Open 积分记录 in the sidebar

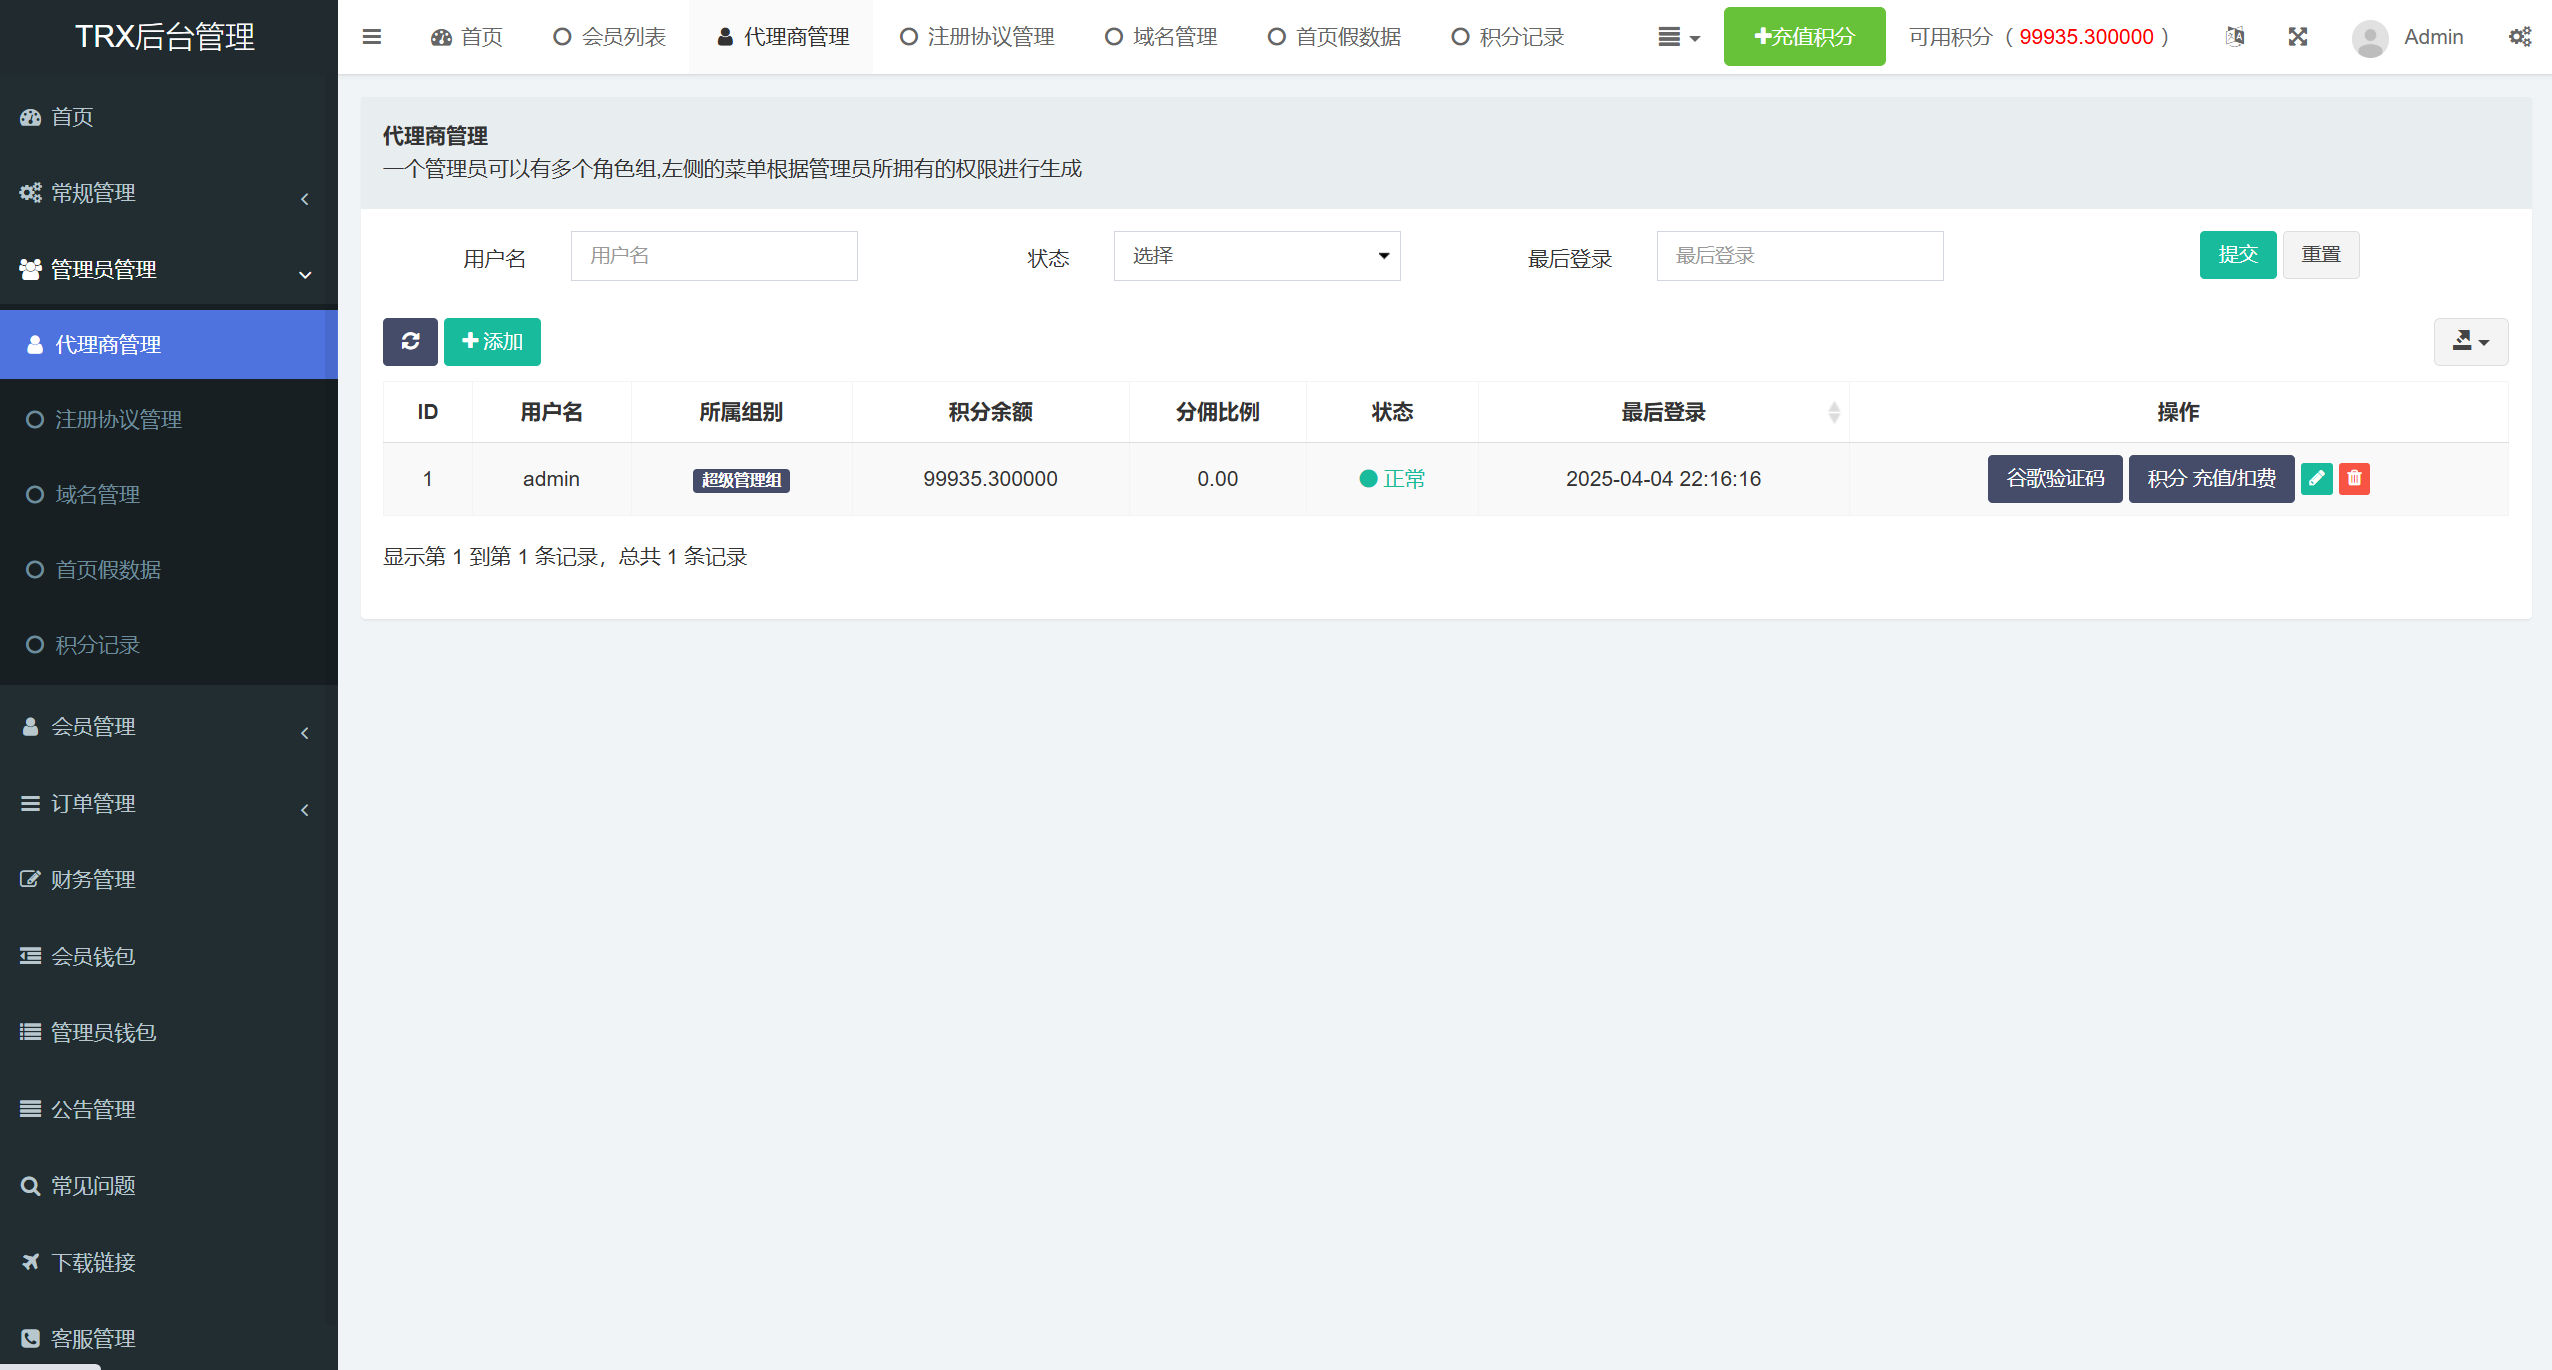[97, 645]
